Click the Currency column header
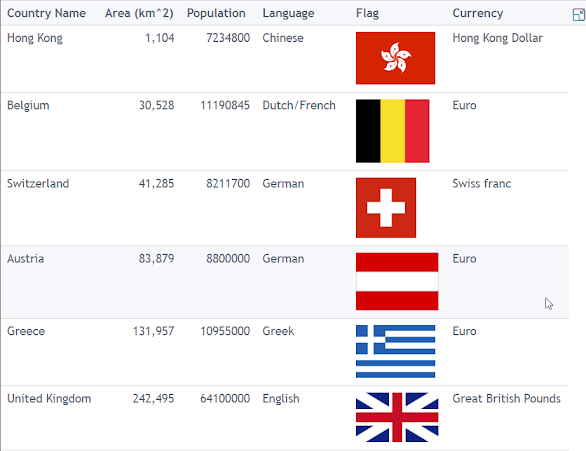The image size is (586, 451). pos(478,13)
